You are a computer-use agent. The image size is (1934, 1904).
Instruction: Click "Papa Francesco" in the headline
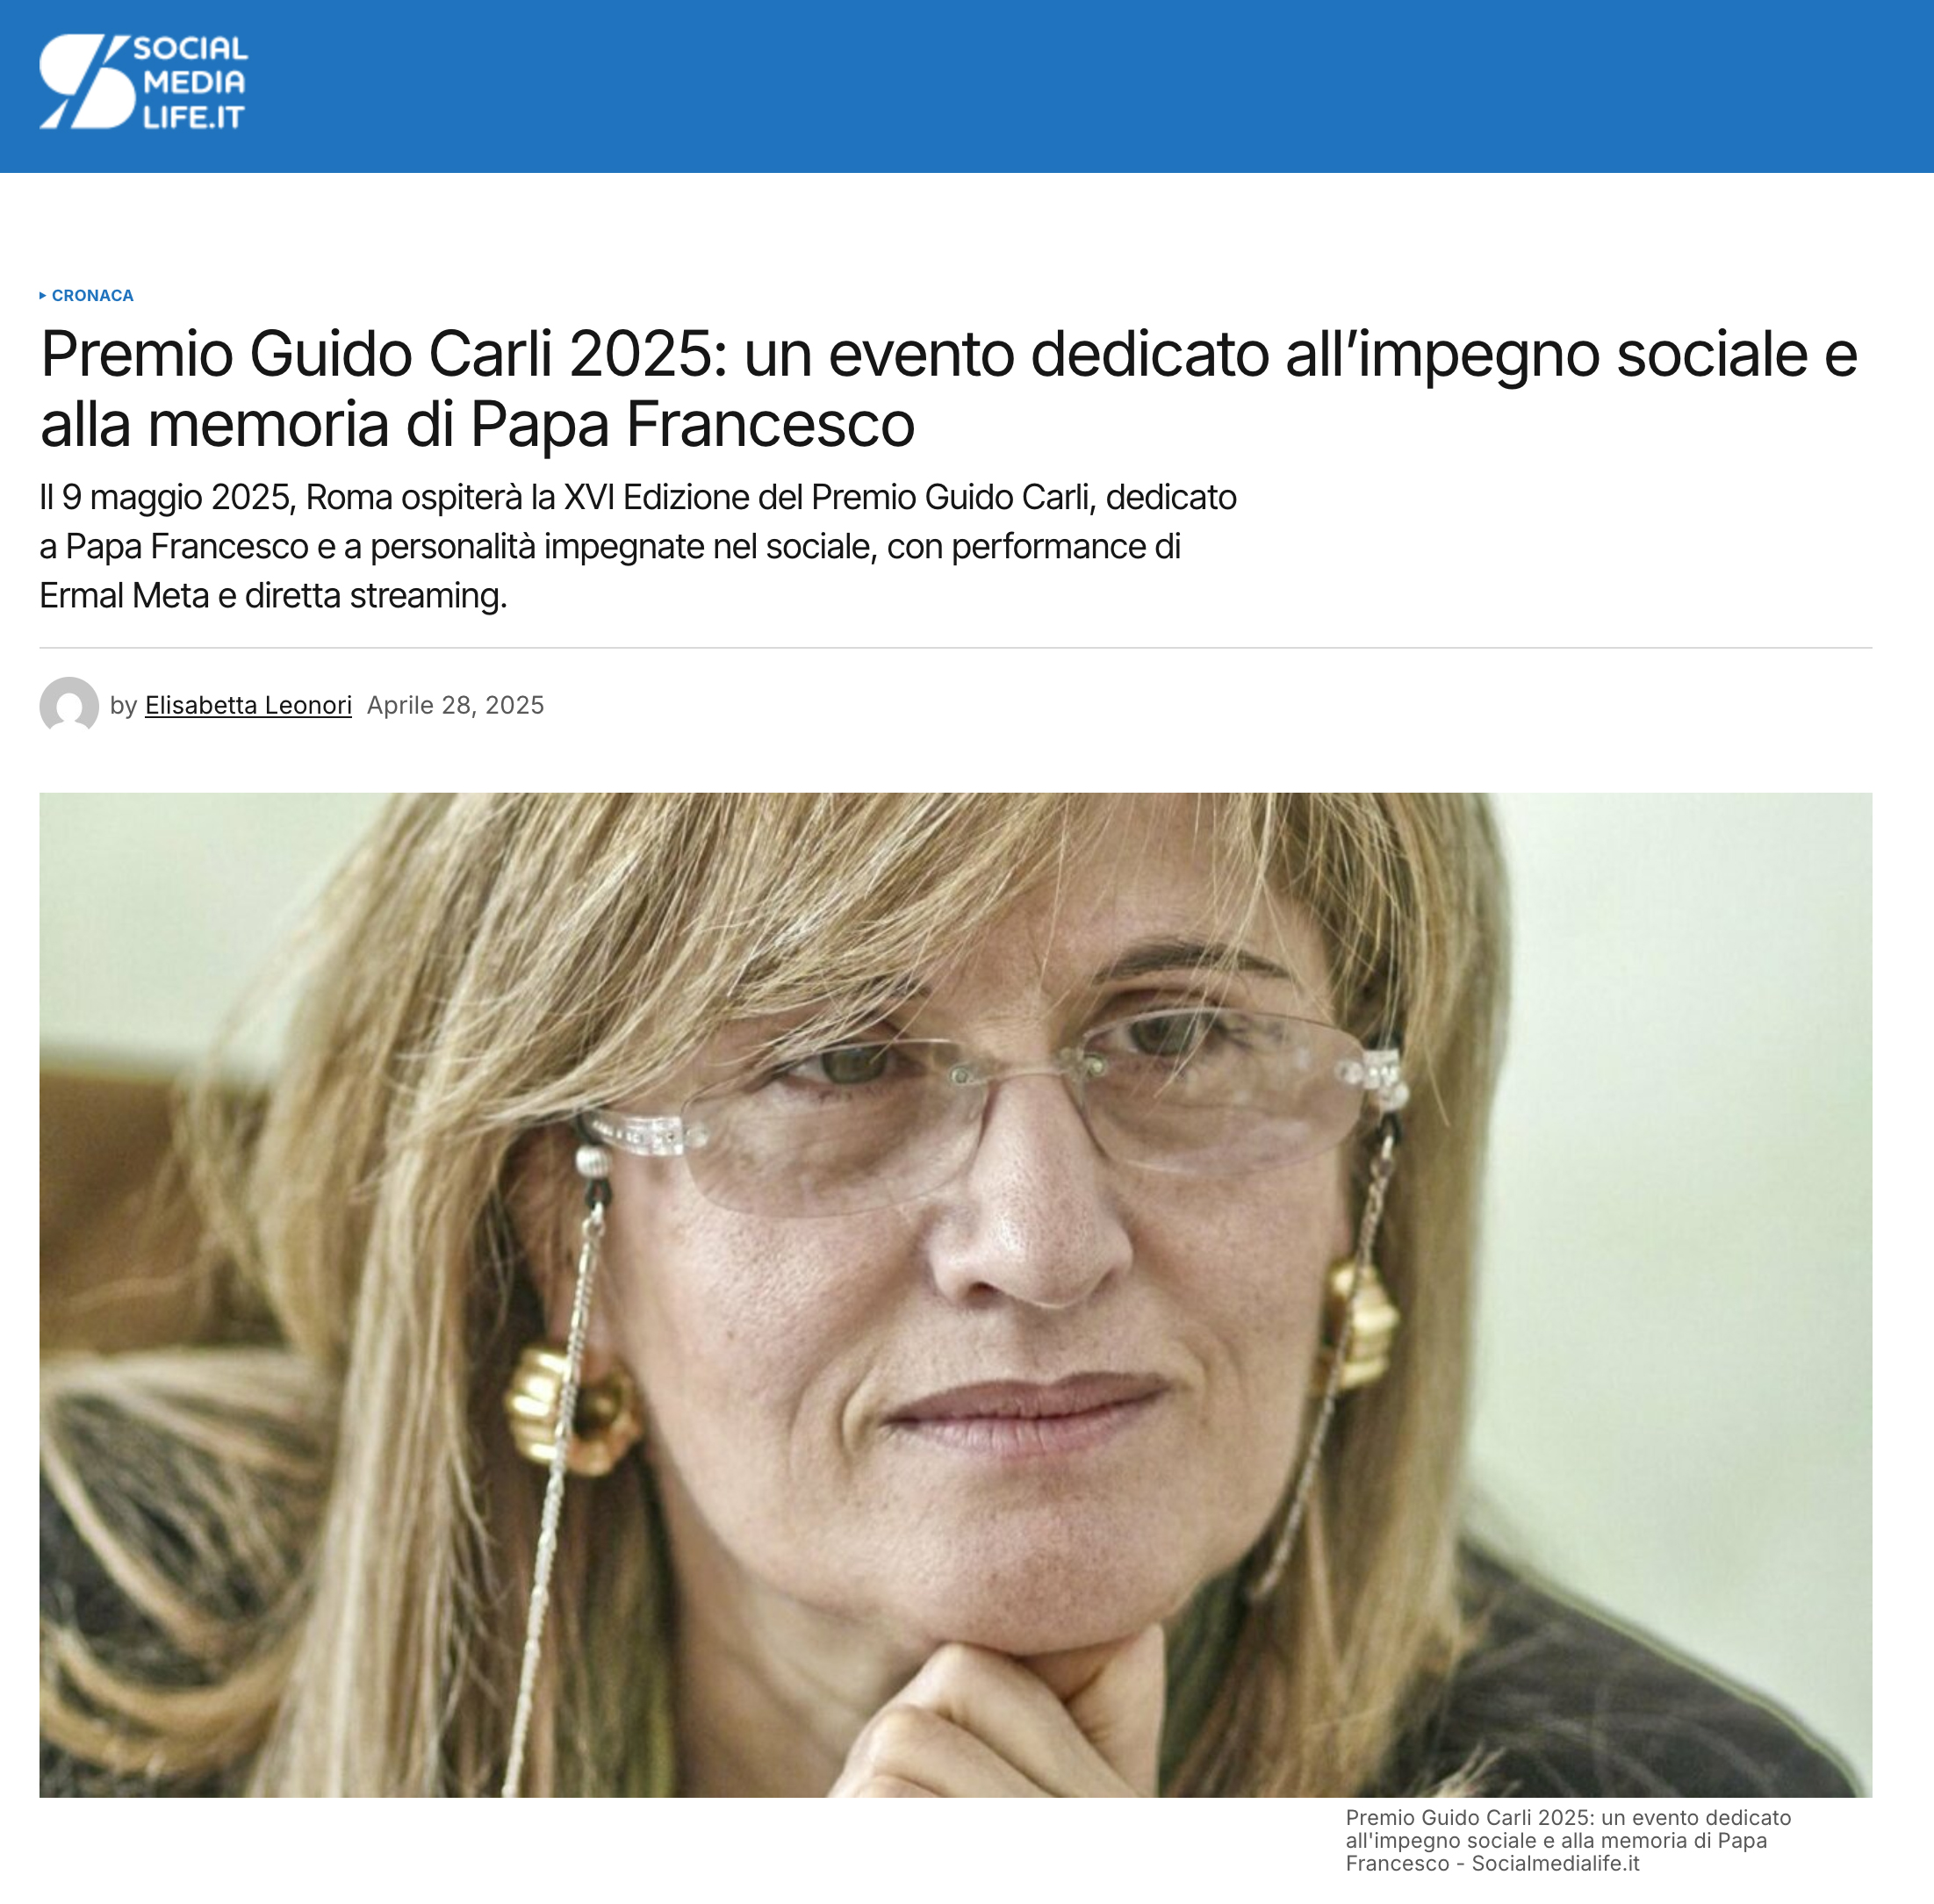coord(692,424)
